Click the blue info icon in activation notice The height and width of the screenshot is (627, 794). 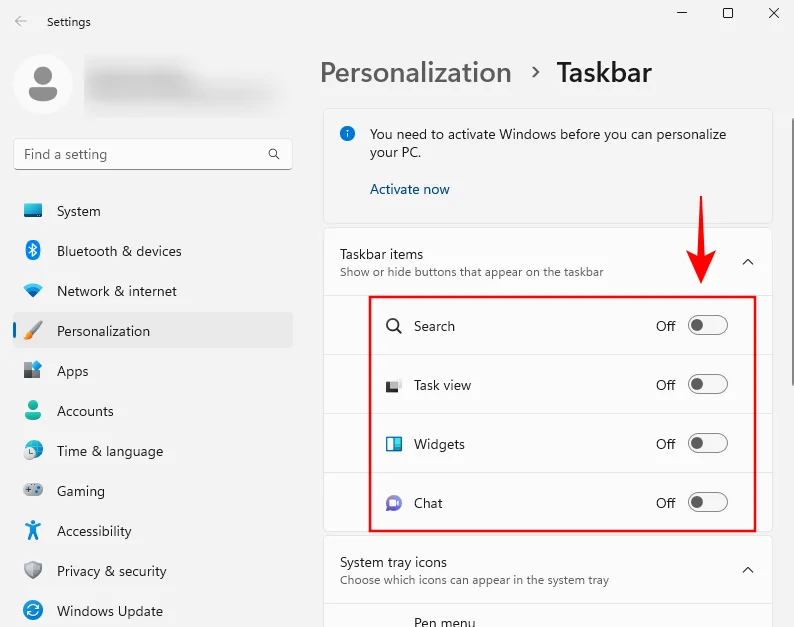tap(347, 134)
